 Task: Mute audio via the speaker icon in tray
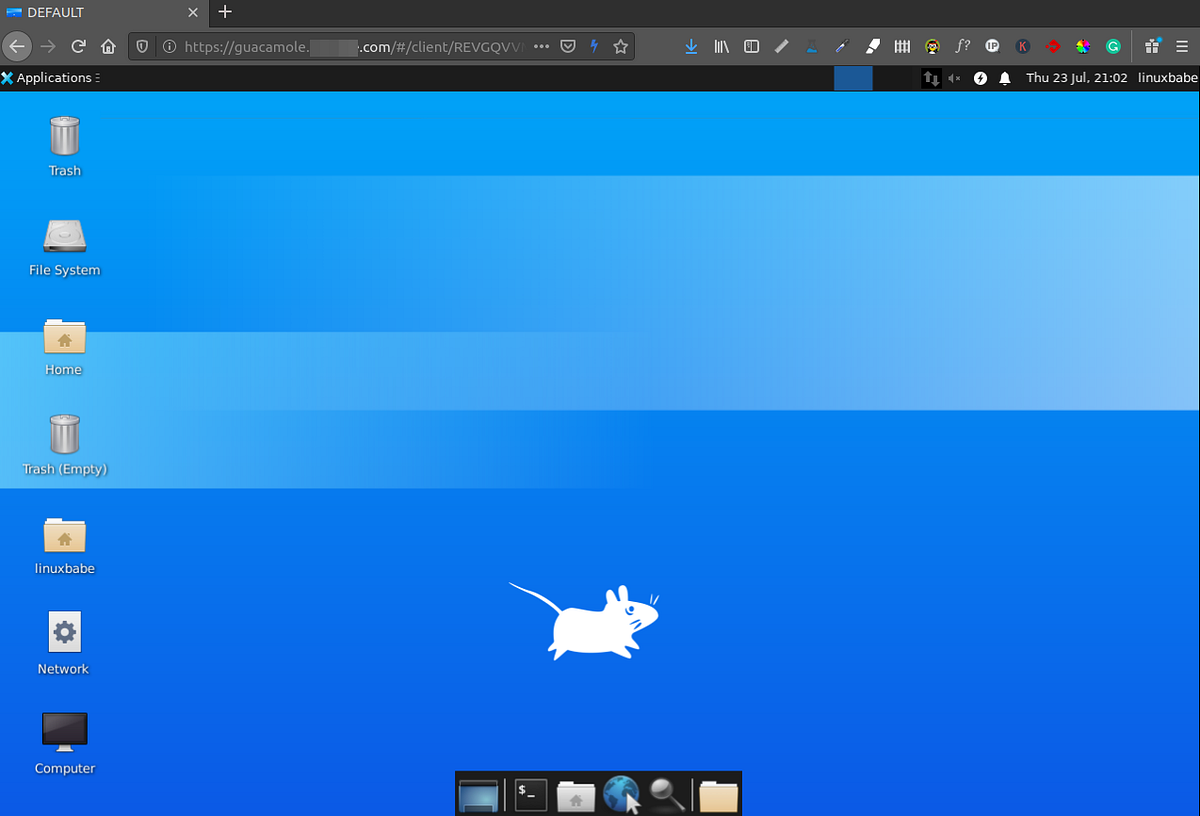(x=954, y=77)
